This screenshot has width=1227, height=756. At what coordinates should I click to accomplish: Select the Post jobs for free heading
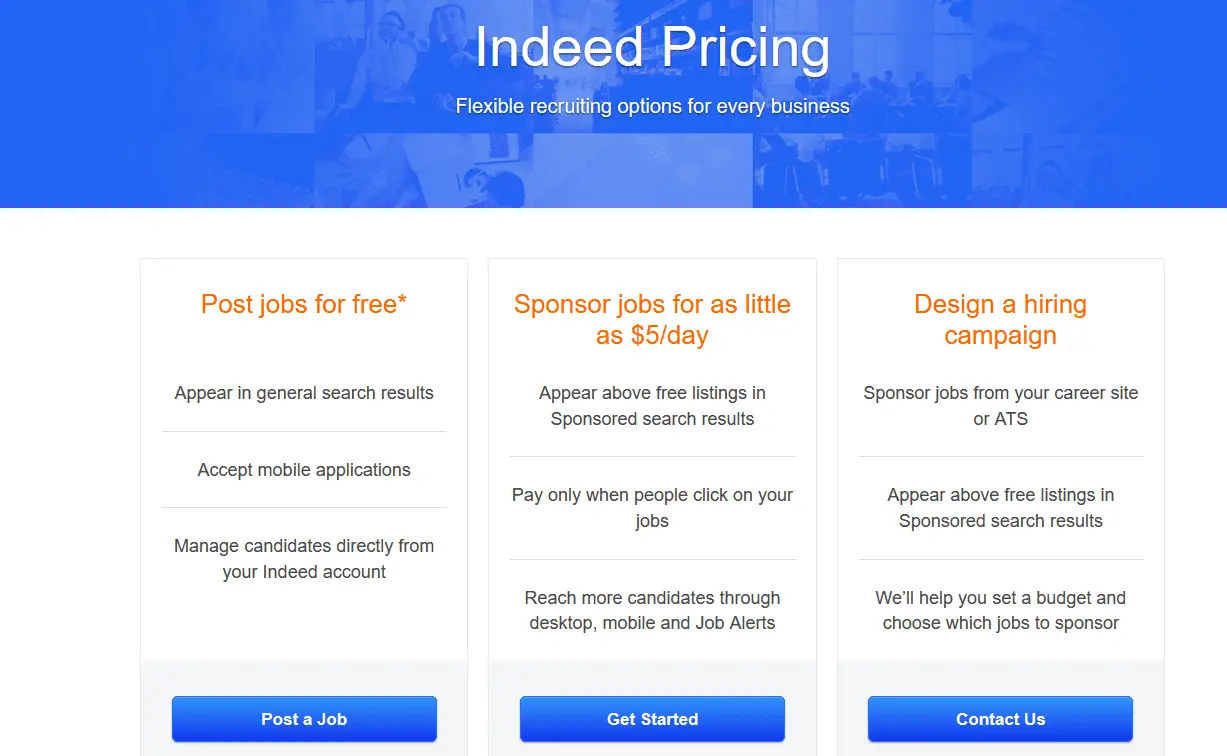(298, 304)
